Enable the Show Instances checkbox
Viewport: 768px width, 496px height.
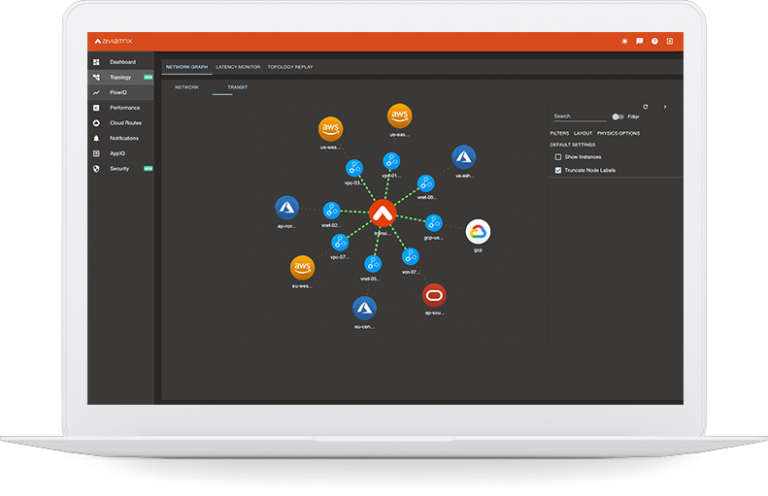[558, 157]
